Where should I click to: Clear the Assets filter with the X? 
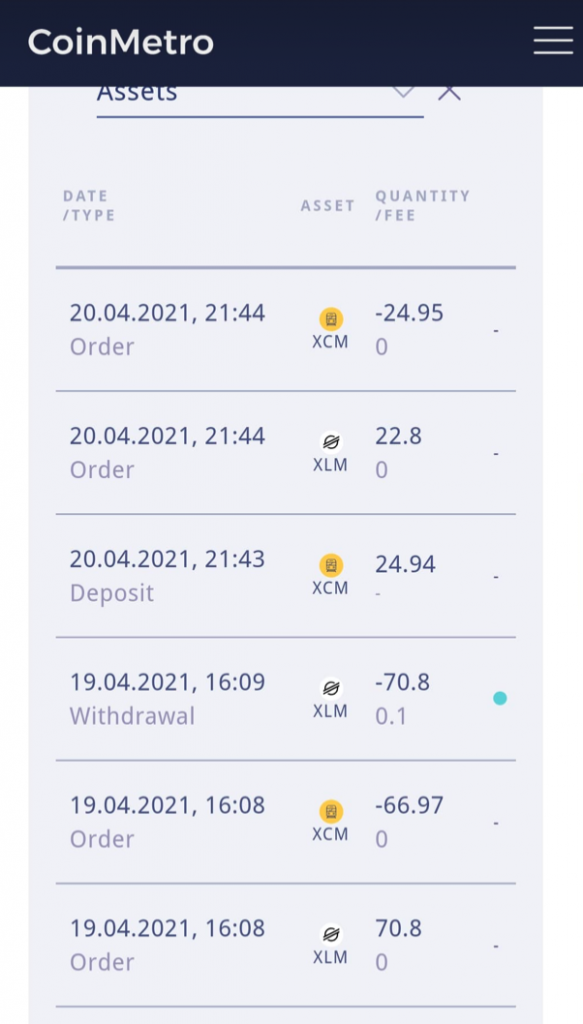point(449,90)
